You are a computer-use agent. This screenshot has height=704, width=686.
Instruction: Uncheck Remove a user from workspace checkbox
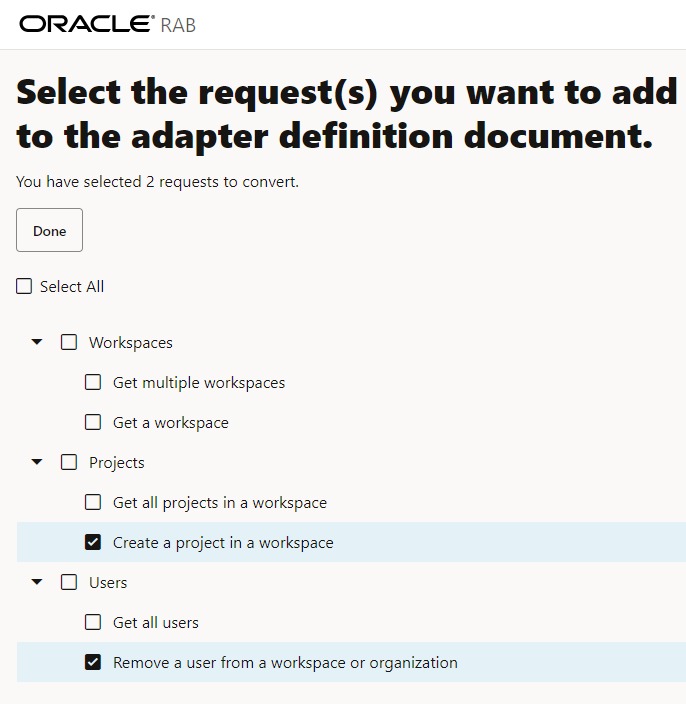pyautogui.click(x=93, y=662)
